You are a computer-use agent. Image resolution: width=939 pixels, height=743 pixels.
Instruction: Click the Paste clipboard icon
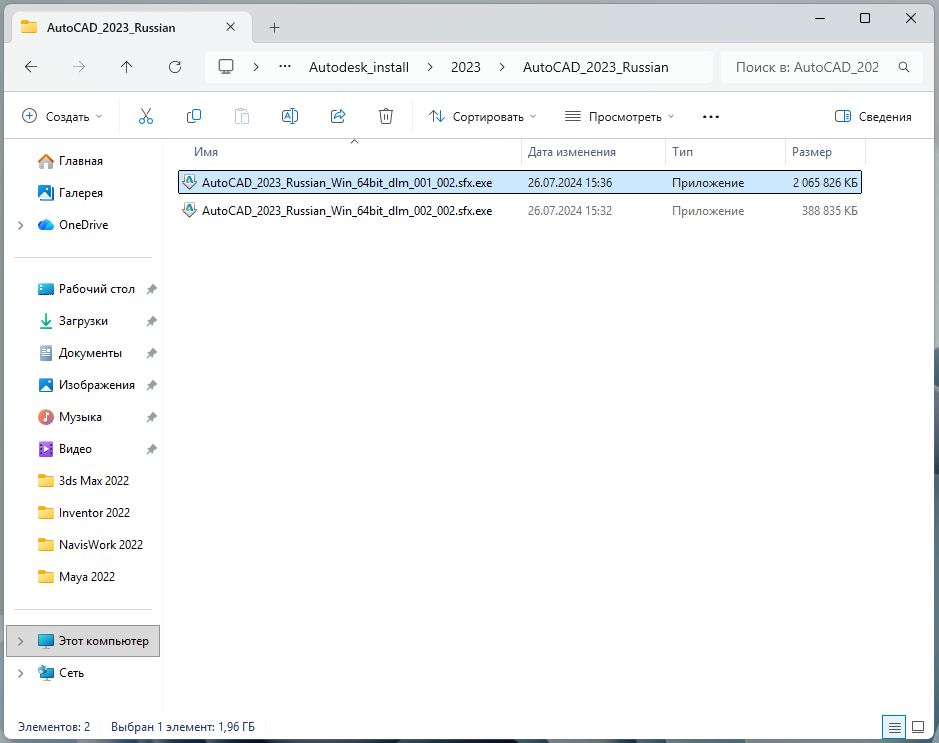pos(242,116)
